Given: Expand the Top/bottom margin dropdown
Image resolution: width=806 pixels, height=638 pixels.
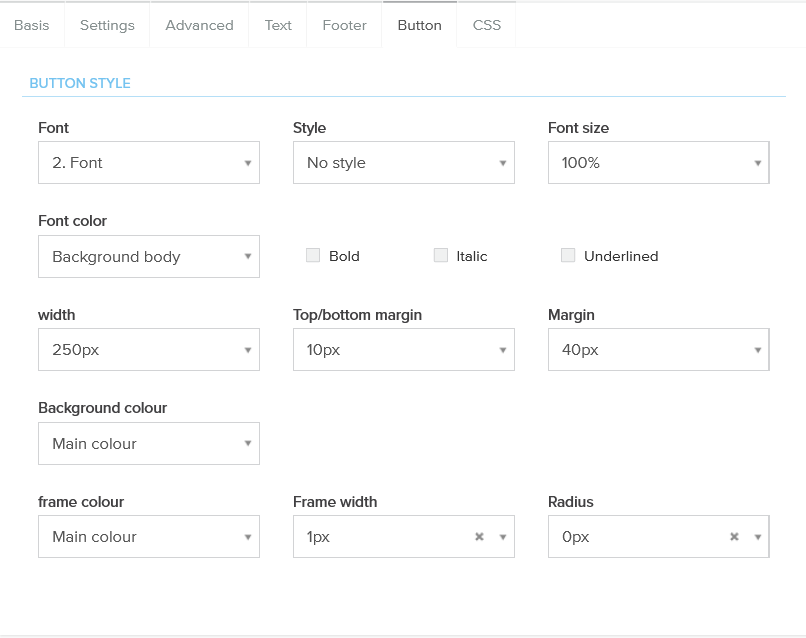Looking at the screenshot, I should [x=403, y=350].
